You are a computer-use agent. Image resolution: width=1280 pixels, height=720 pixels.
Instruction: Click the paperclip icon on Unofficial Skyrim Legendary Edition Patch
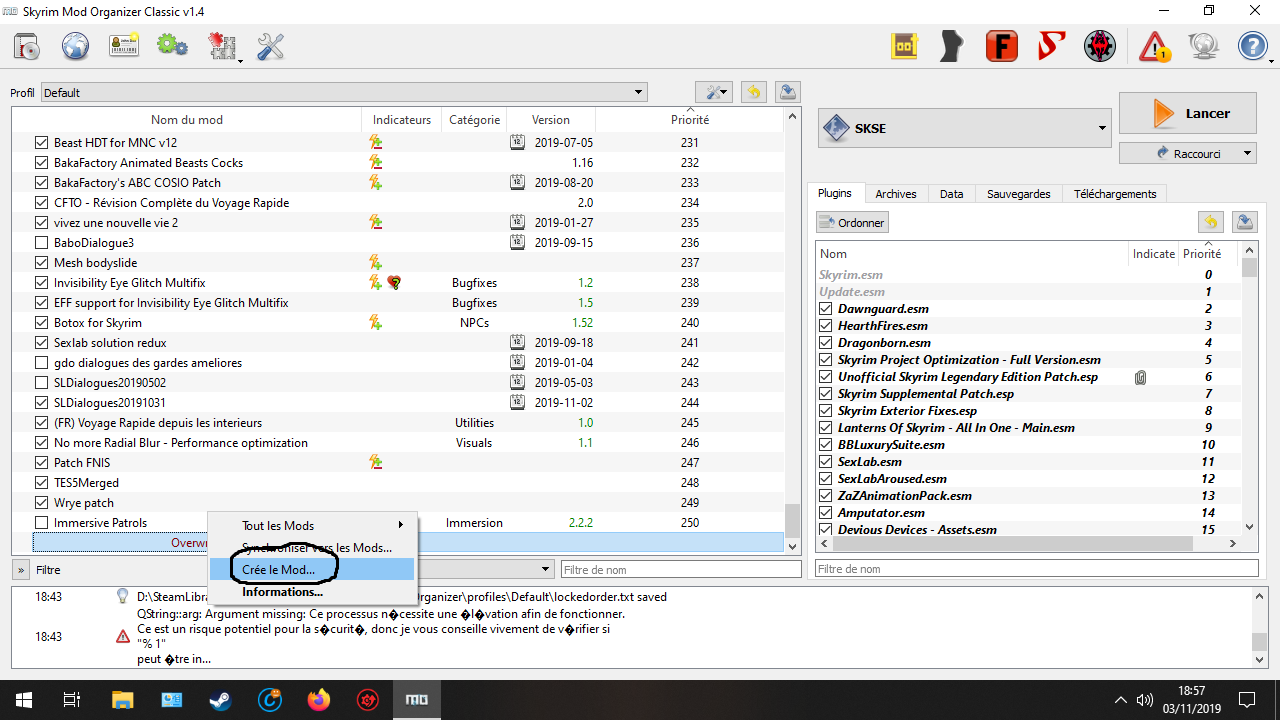pos(1140,377)
